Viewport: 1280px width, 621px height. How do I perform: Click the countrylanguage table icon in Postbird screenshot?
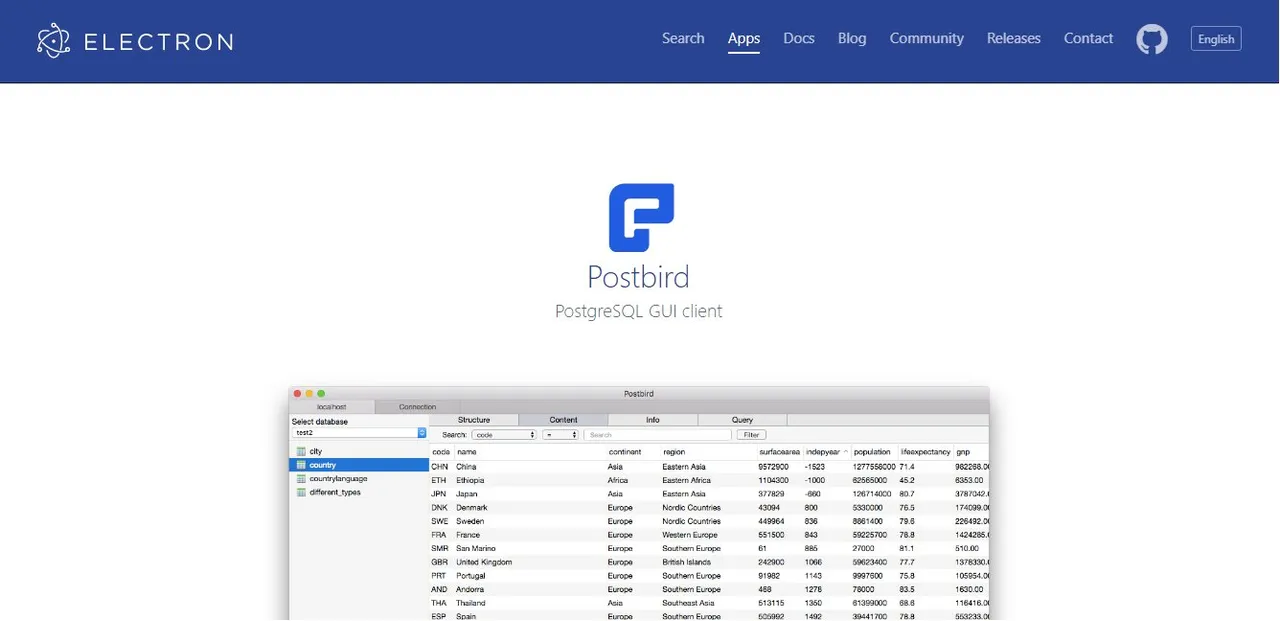pyautogui.click(x=301, y=479)
